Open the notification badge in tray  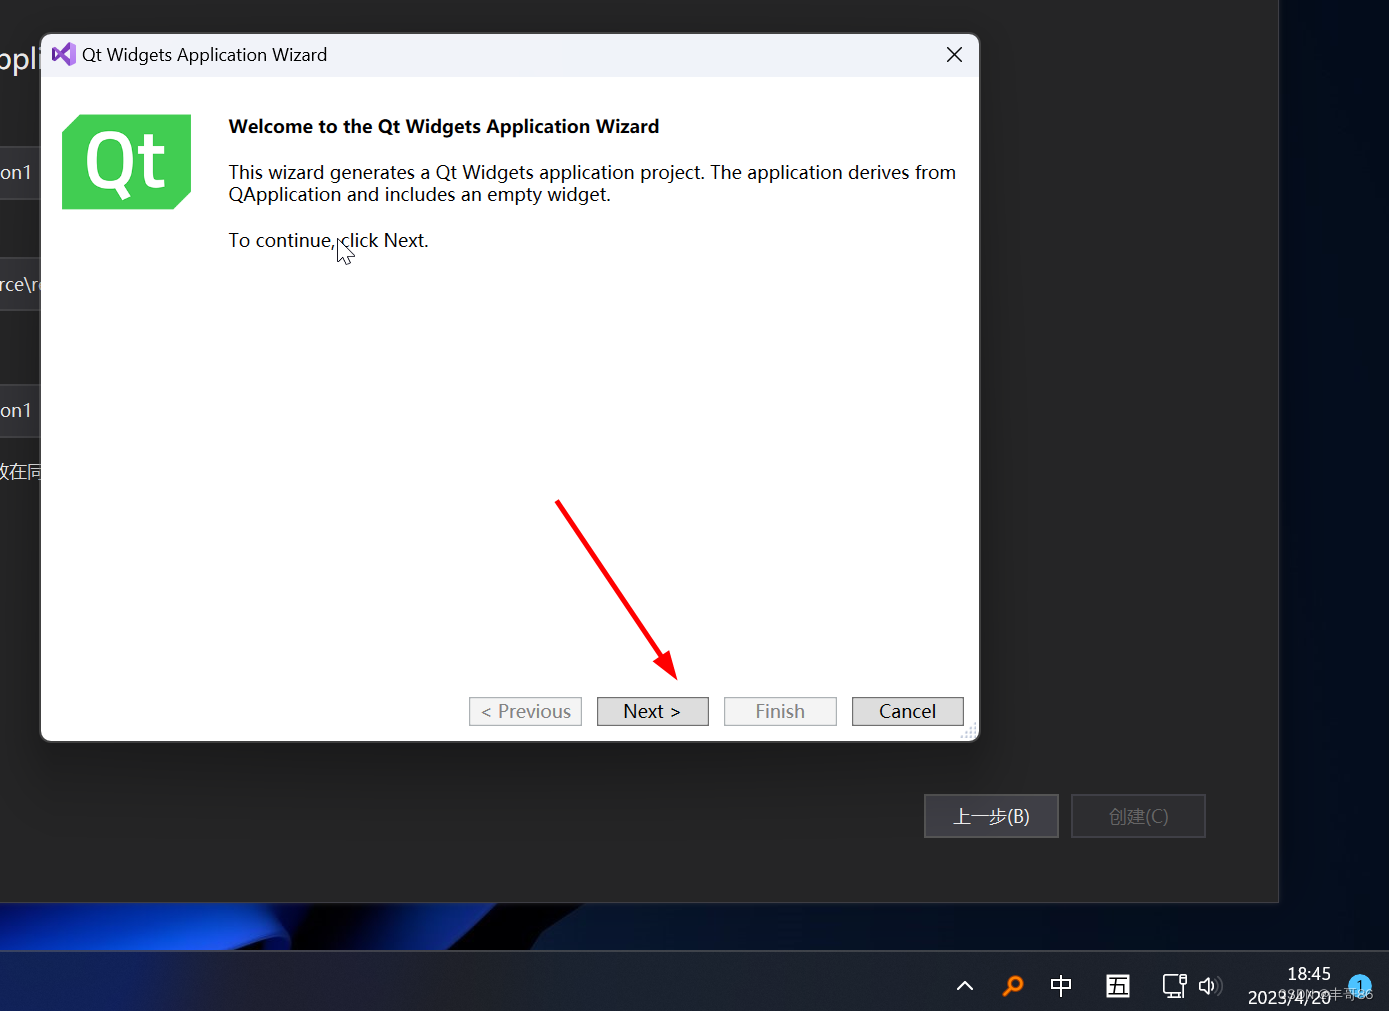click(1360, 986)
